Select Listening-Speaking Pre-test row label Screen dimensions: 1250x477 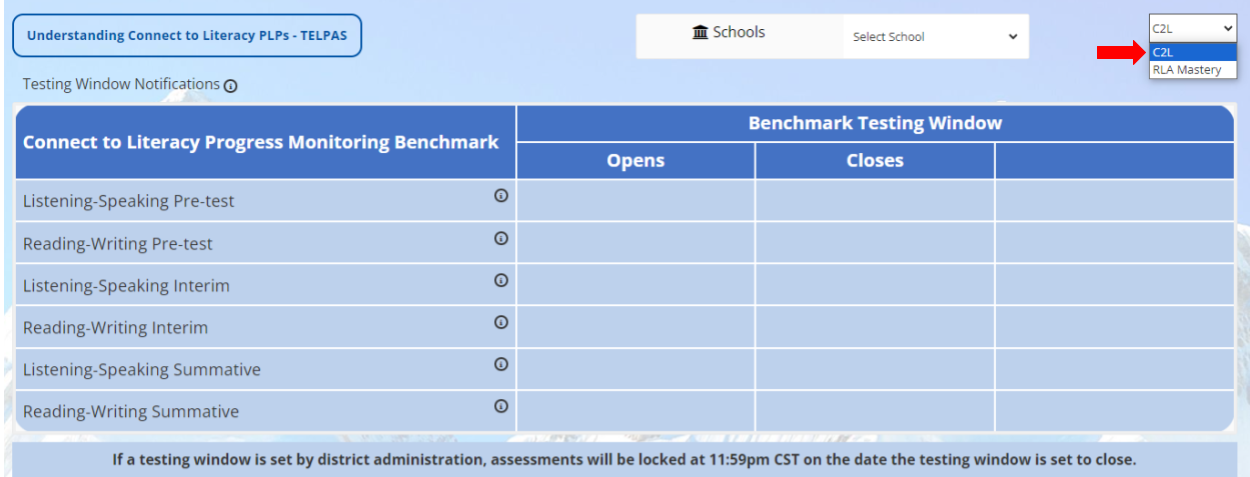coord(129,201)
